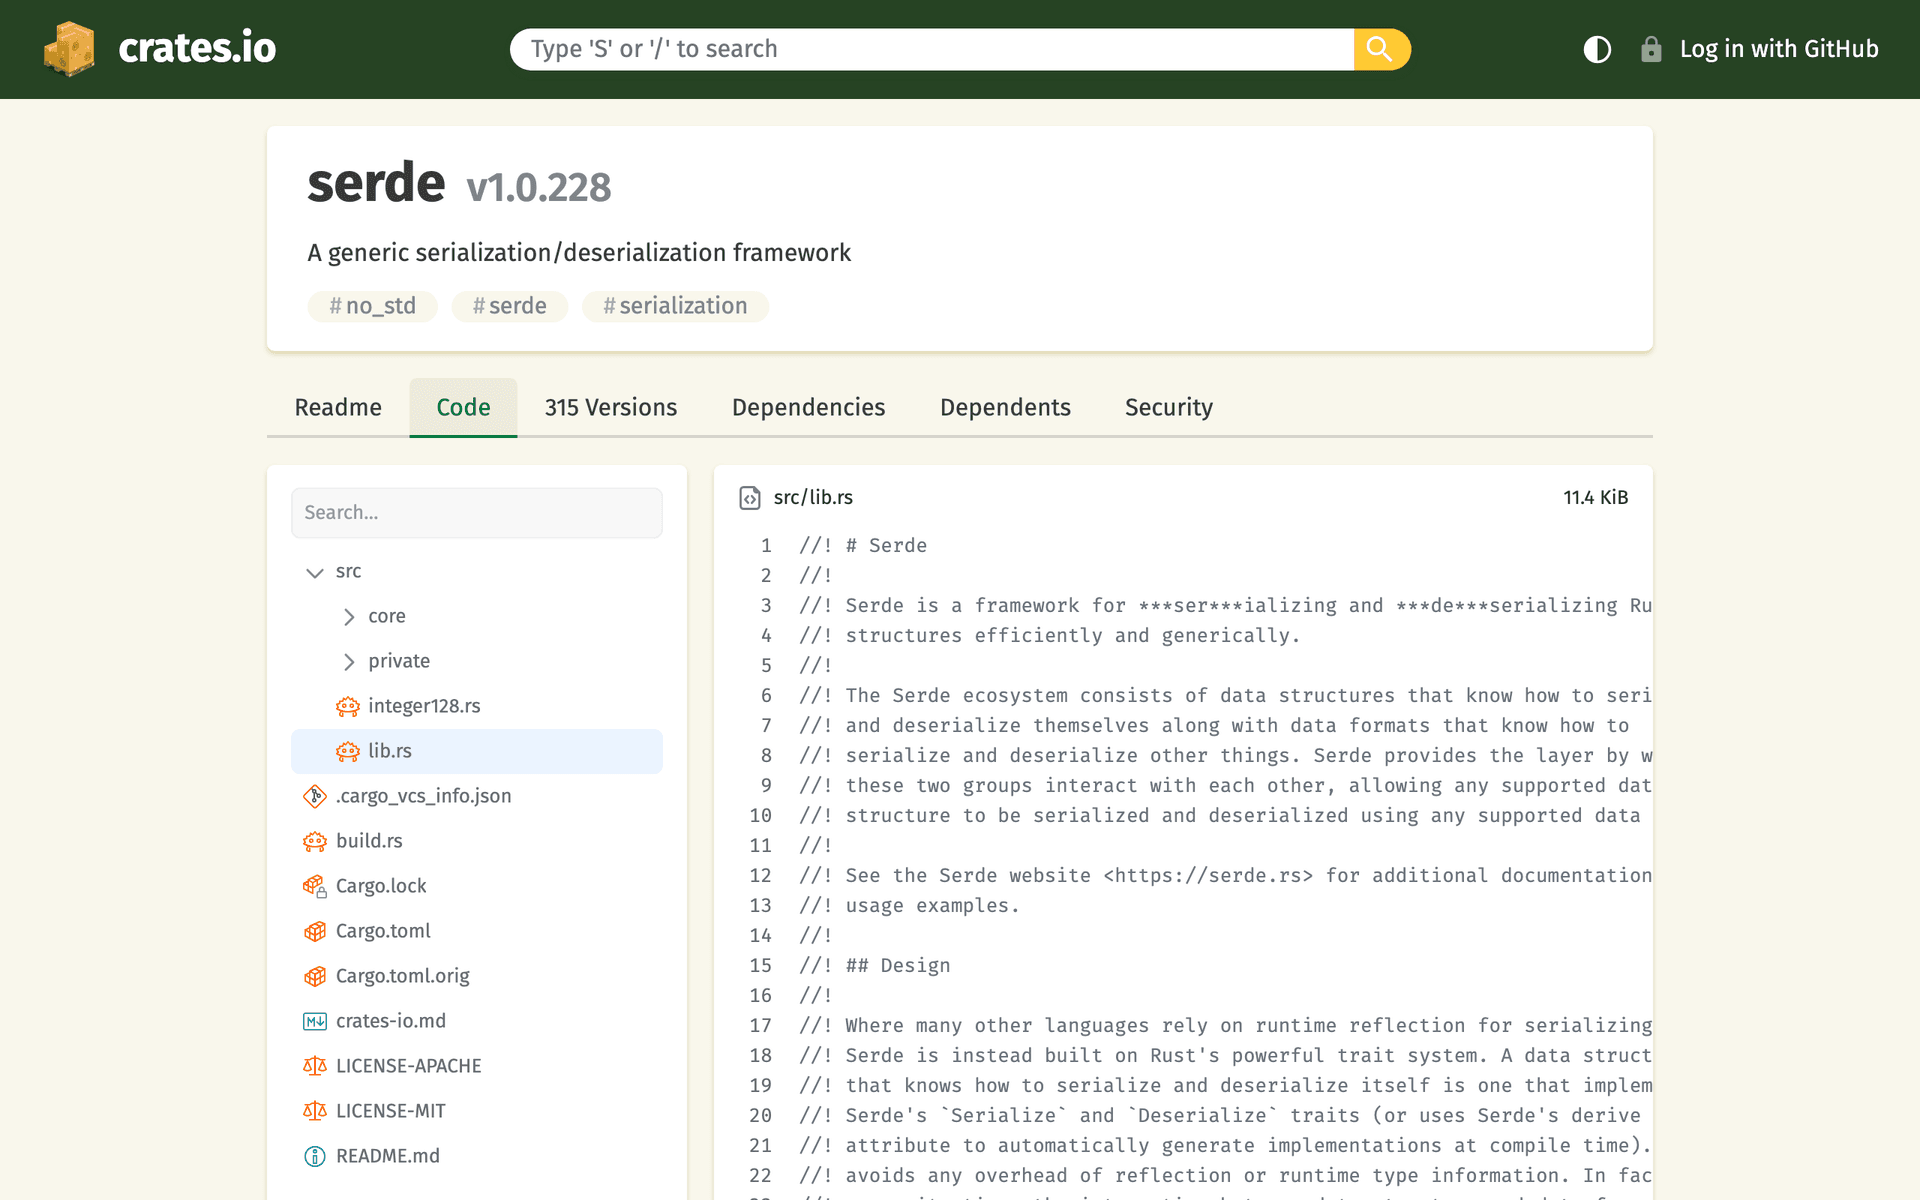The image size is (1920, 1200).
Task: Click the '//! # Serde' code line
Action: click(863, 546)
